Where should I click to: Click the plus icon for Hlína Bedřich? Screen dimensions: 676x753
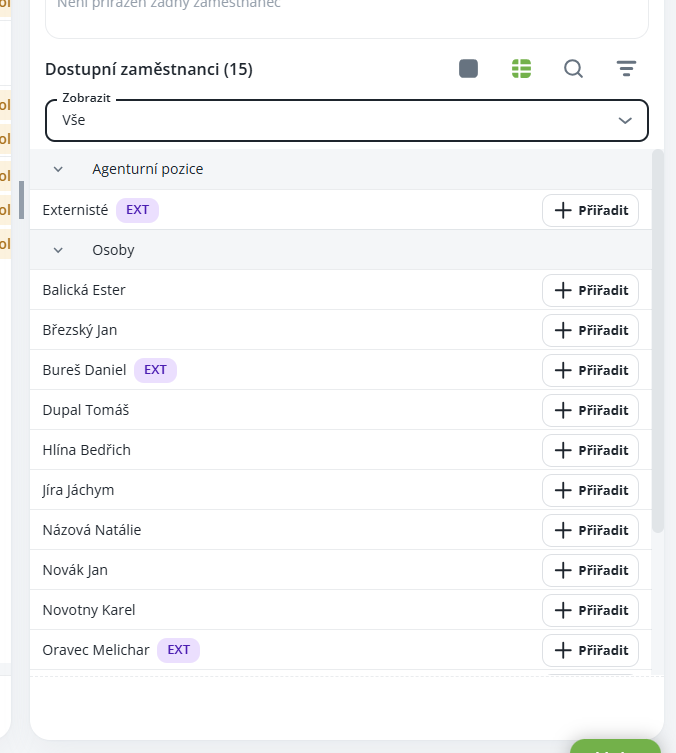pyautogui.click(x=563, y=450)
